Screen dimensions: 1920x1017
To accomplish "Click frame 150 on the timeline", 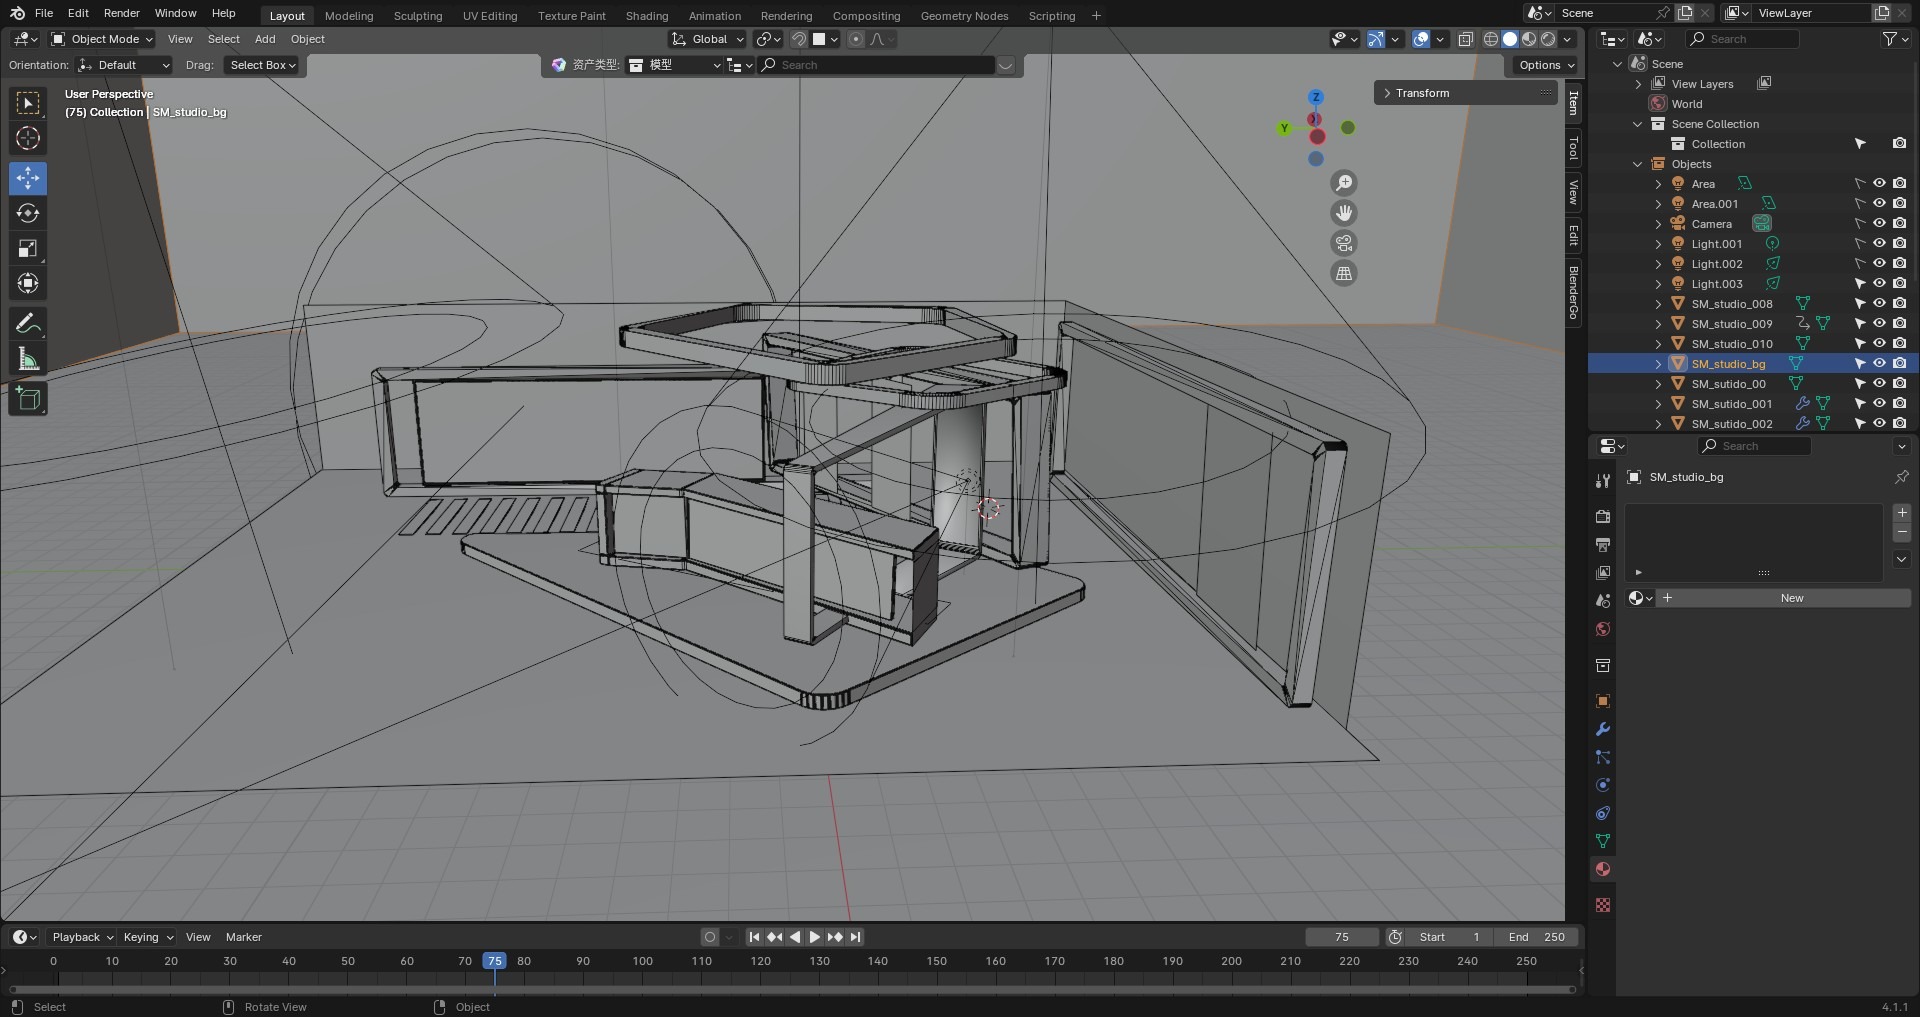I will 937,961.
